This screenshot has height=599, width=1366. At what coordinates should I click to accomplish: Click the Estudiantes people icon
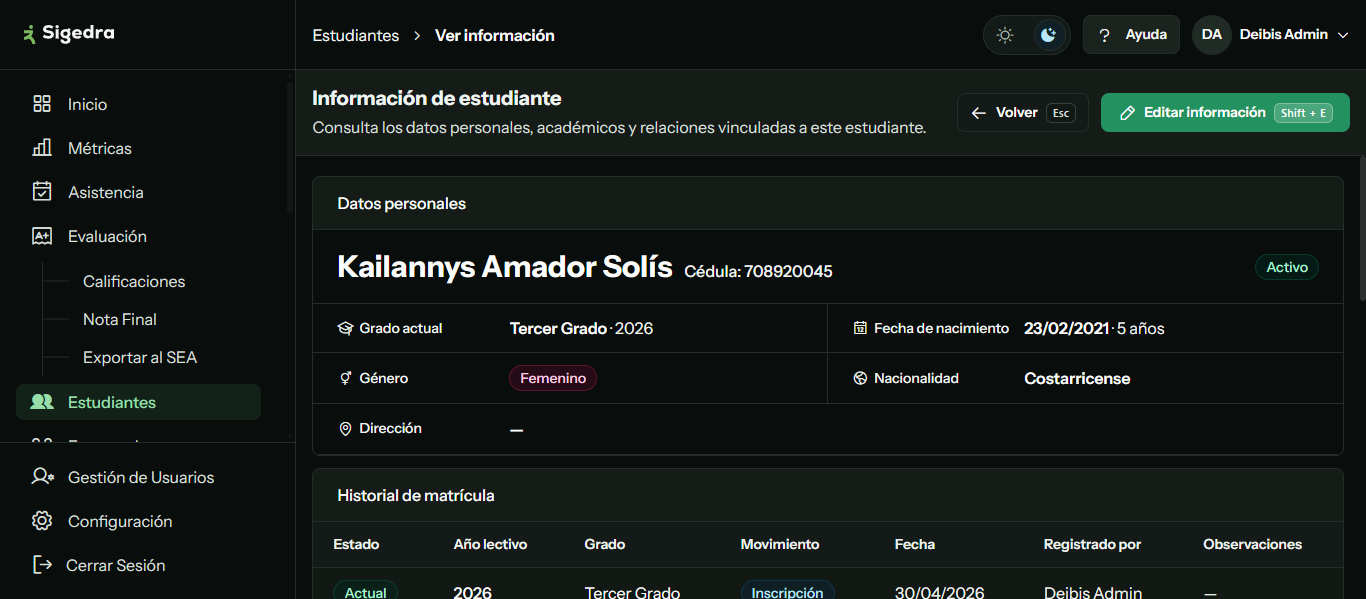[x=42, y=402]
